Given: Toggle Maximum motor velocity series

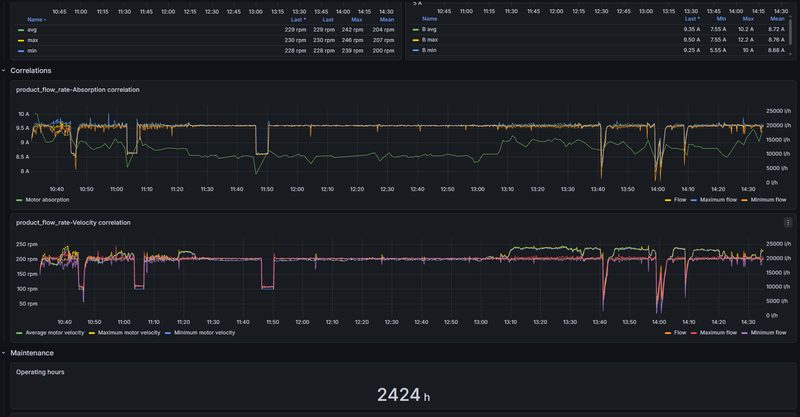Looking at the screenshot, I should click(129, 332).
